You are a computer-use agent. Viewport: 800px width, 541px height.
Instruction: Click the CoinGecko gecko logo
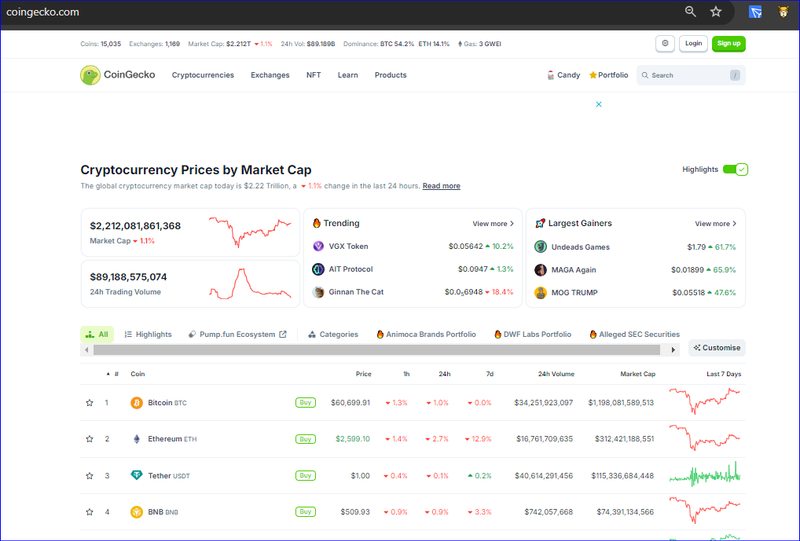(x=90, y=75)
